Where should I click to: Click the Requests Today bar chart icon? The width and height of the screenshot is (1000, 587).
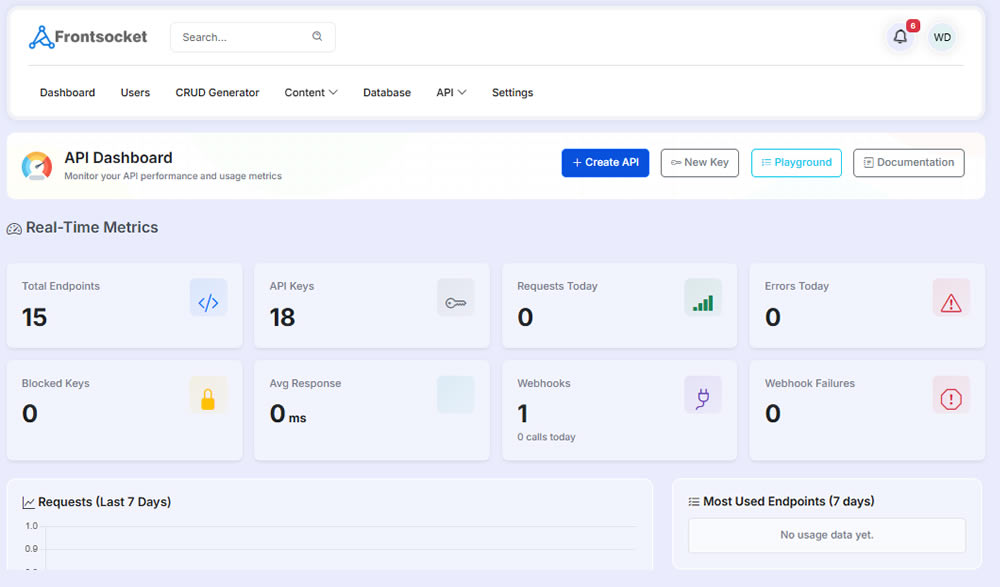tap(703, 303)
